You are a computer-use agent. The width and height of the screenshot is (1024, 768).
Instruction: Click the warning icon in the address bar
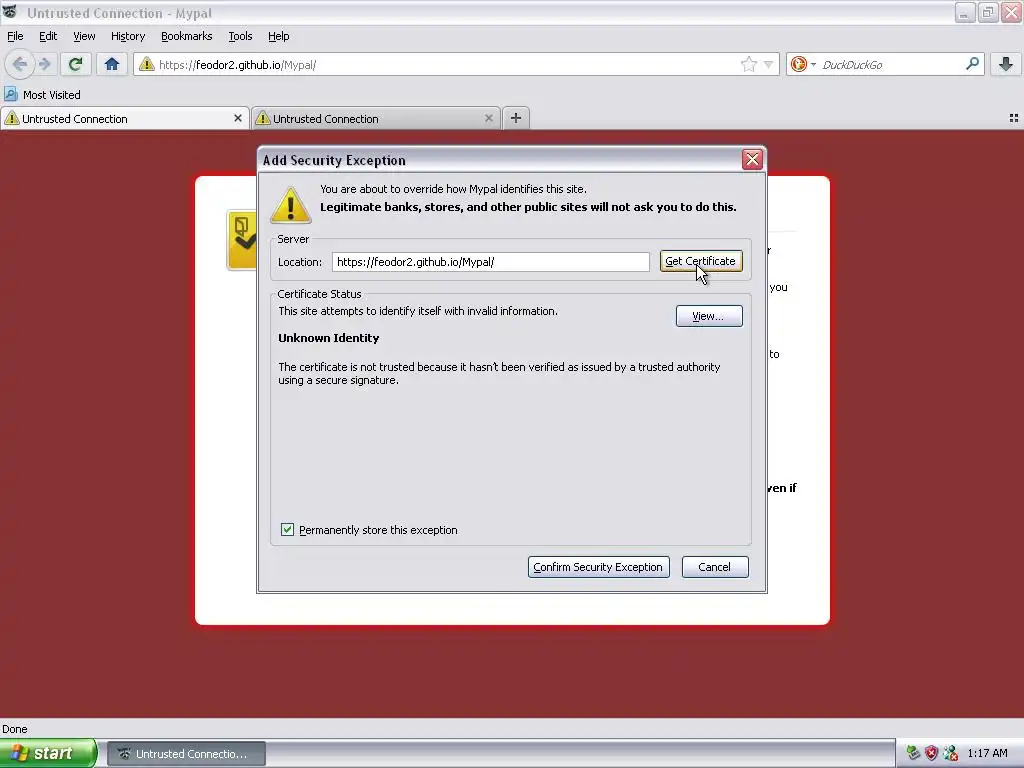coord(147,64)
